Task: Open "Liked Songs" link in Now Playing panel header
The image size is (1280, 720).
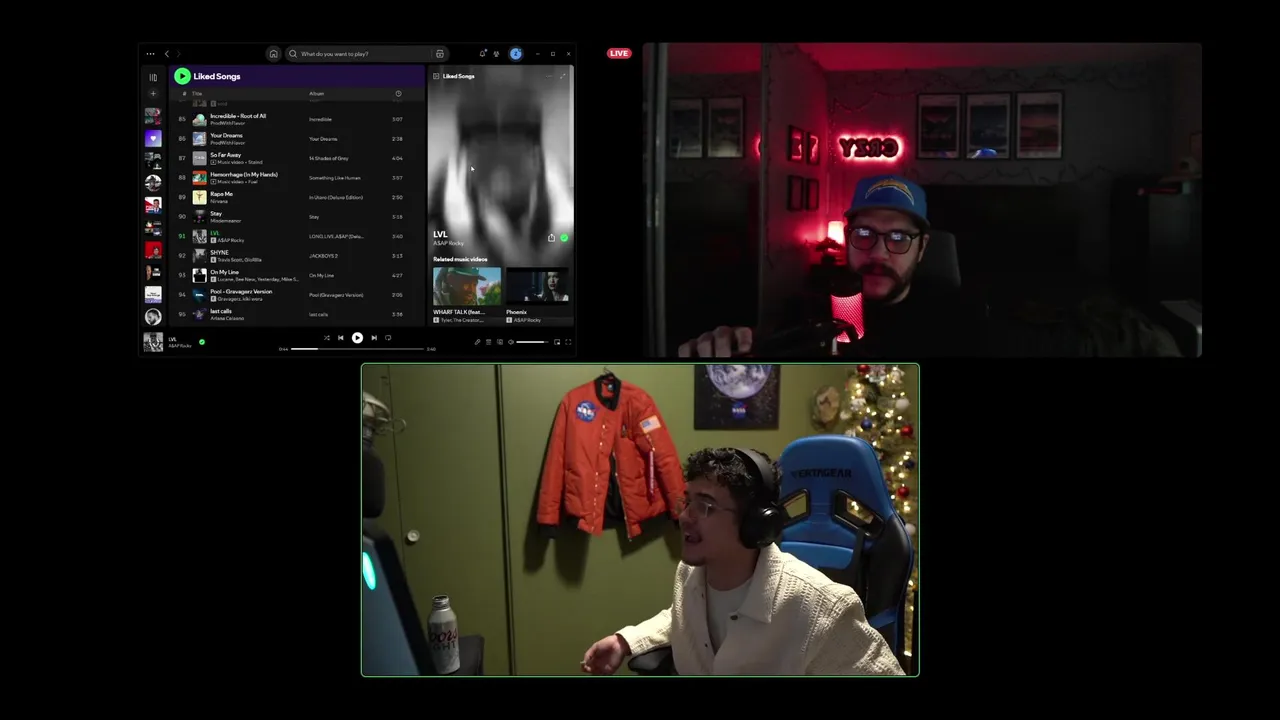Action: click(458, 76)
